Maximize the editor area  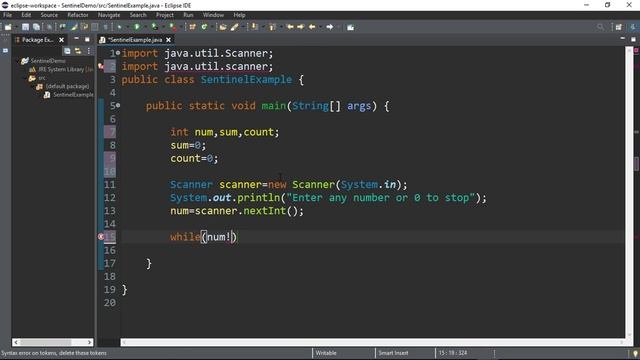pyautogui.click(x=633, y=40)
